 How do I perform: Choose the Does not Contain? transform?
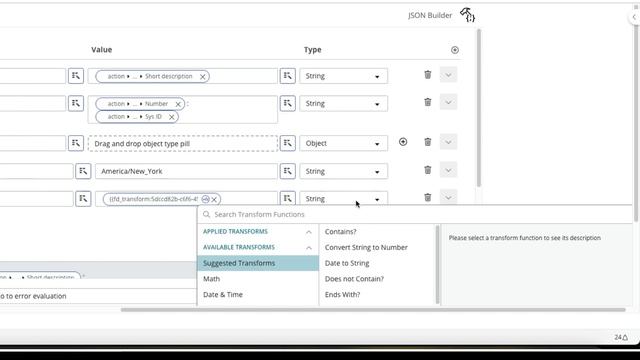tap(354, 279)
